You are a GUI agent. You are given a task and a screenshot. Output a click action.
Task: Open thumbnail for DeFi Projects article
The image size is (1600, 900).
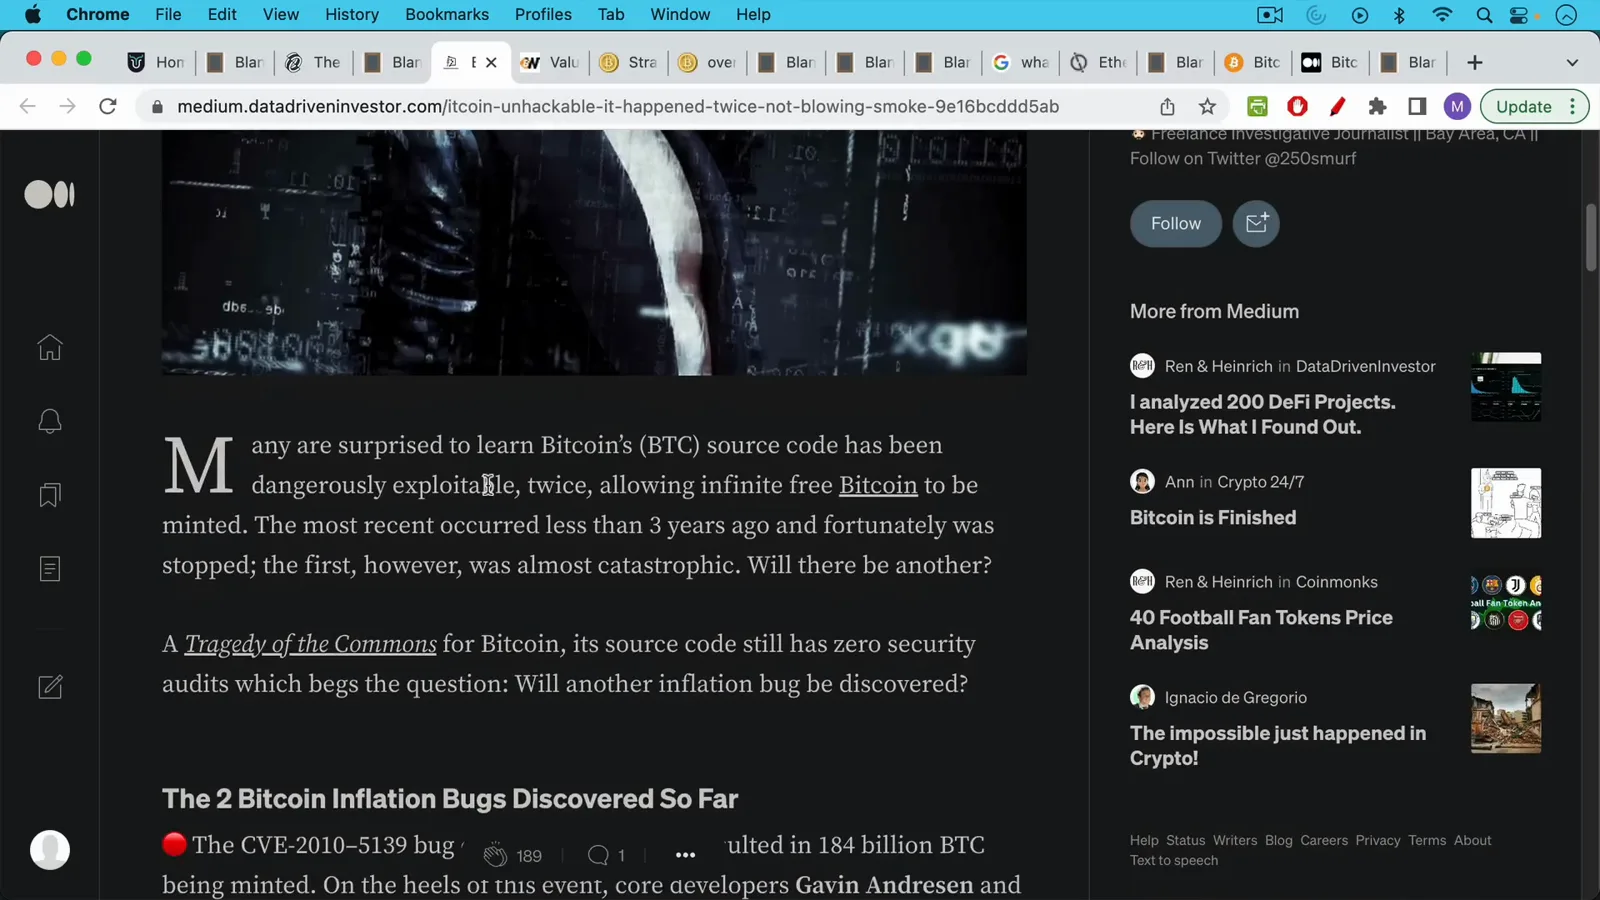pyautogui.click(x=1506, y=387)
